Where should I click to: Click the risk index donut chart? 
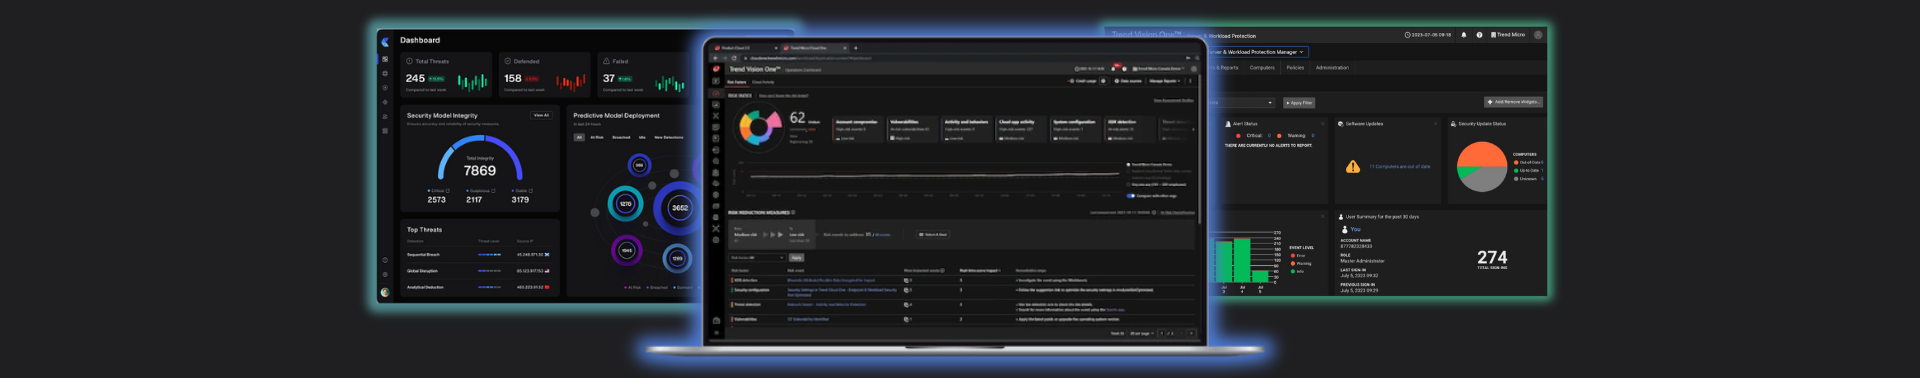(759, 127)
